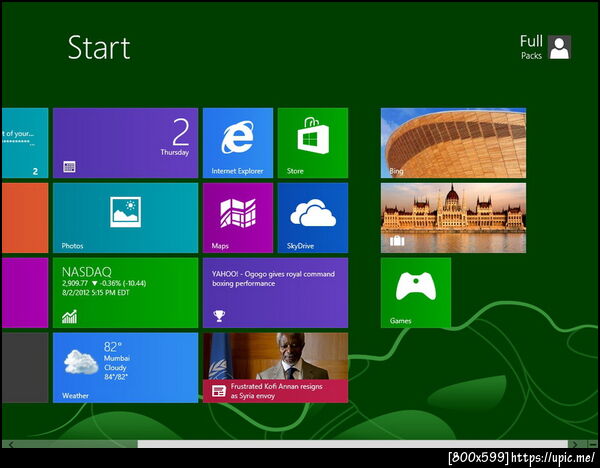Open the Weather tile for Mumbai
Image resolution: width=600 pixels, height=468 pixels.
[x=126, y=368]
